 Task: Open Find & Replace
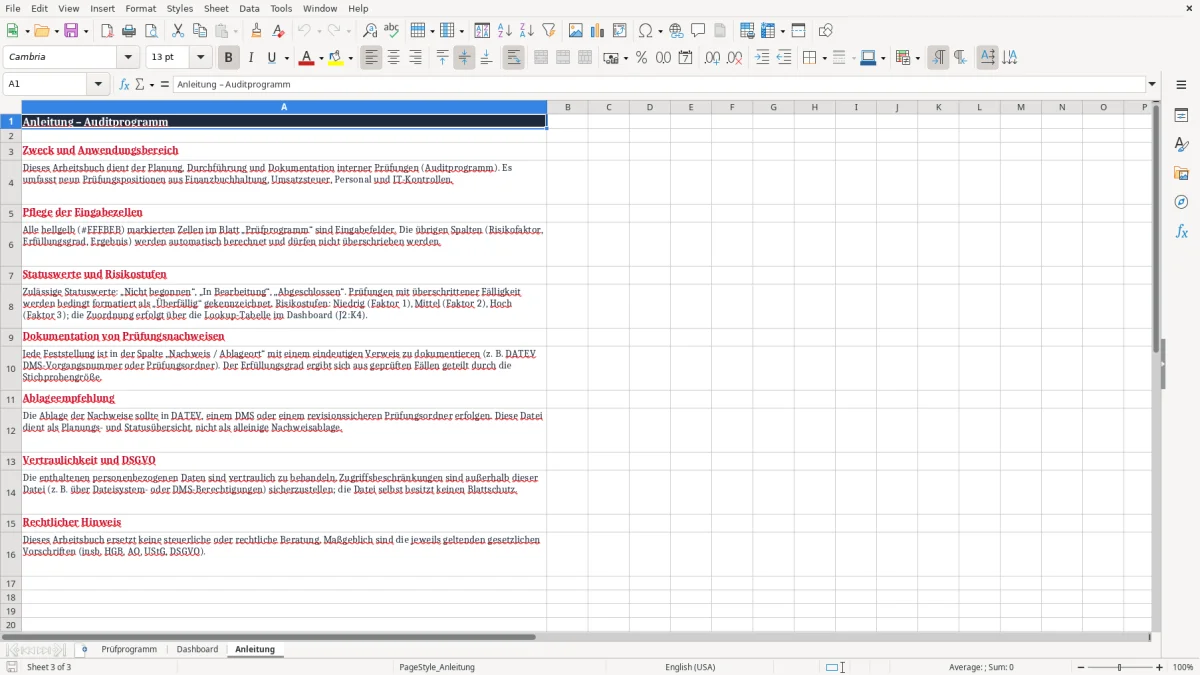[370, 31]
